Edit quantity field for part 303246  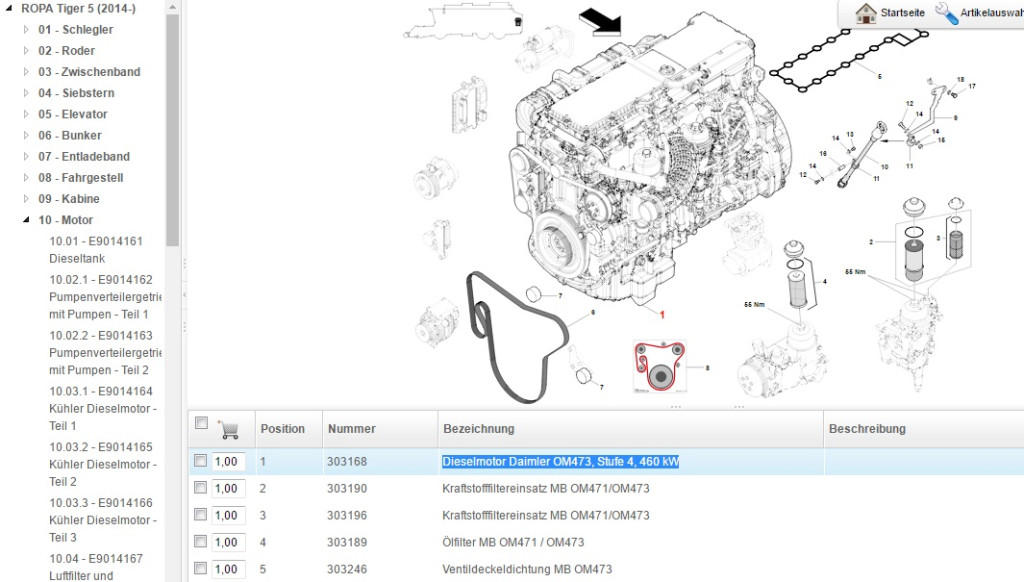tap(229, 568)
